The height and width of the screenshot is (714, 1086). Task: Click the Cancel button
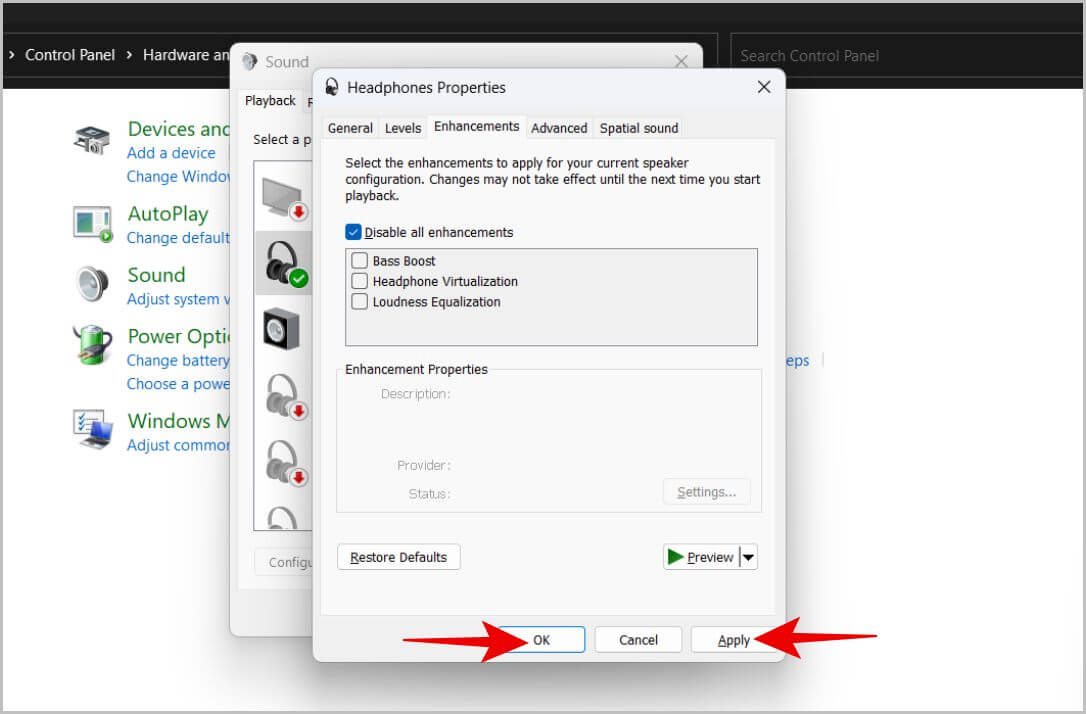click(638, 640)
